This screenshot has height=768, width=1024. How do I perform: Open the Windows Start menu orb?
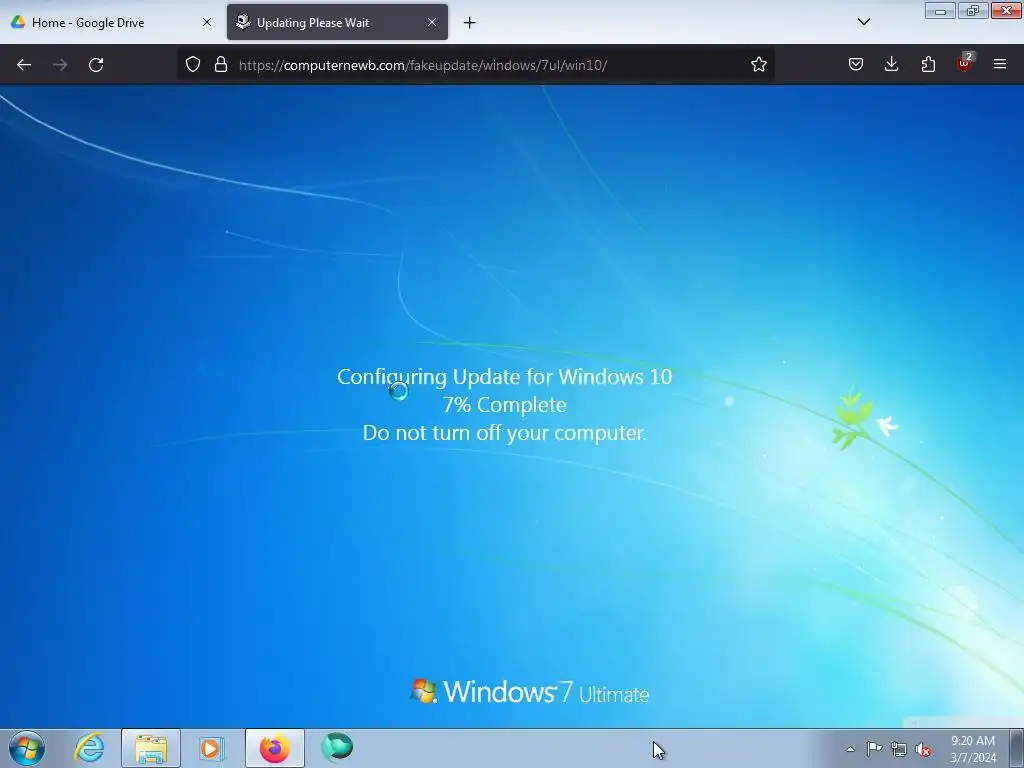tap(27, 748)
